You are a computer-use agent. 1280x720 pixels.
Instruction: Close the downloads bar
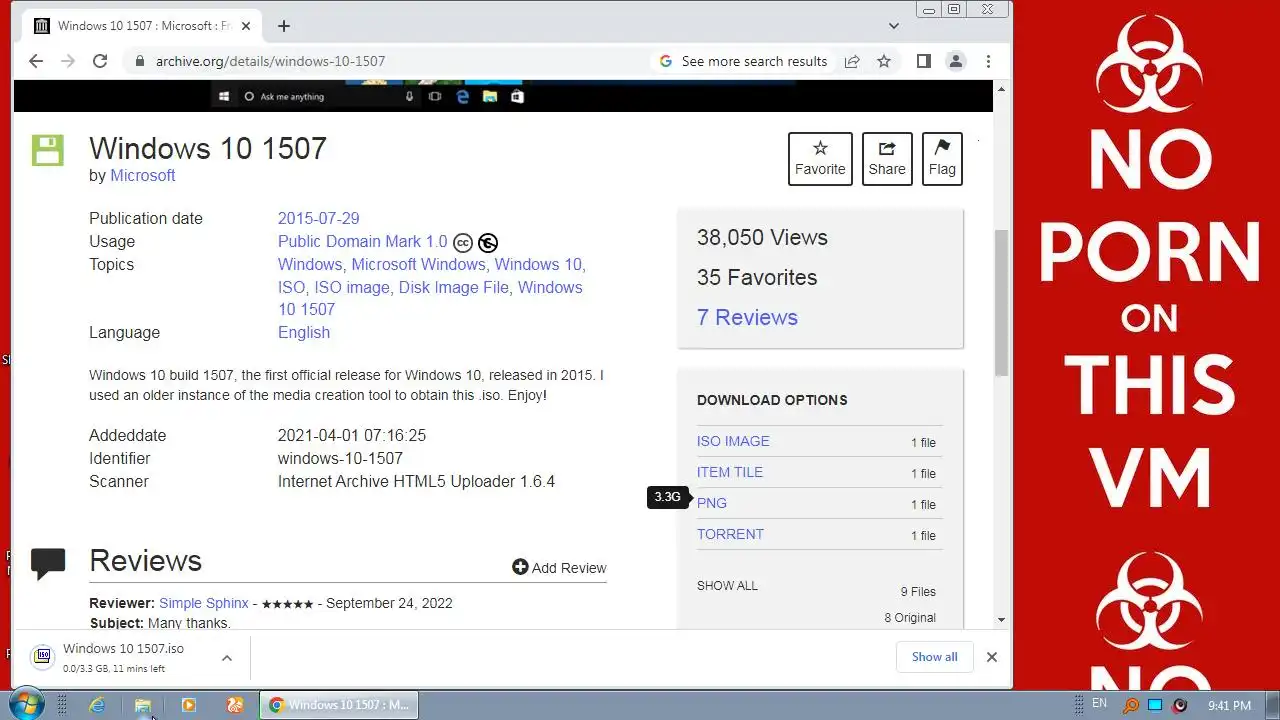click(991, 657)
